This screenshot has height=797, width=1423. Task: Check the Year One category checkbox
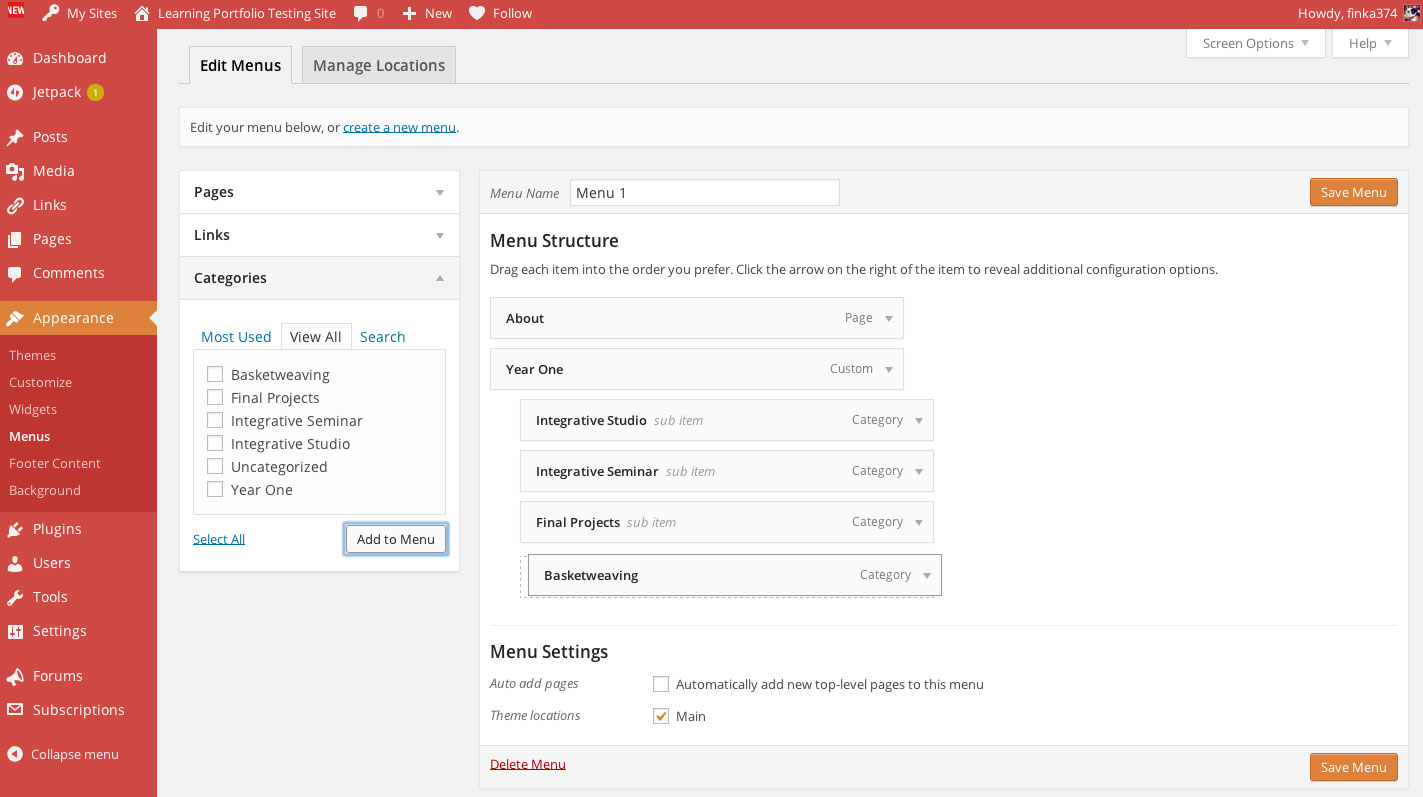pyautogui.click(x=215, y=490)
